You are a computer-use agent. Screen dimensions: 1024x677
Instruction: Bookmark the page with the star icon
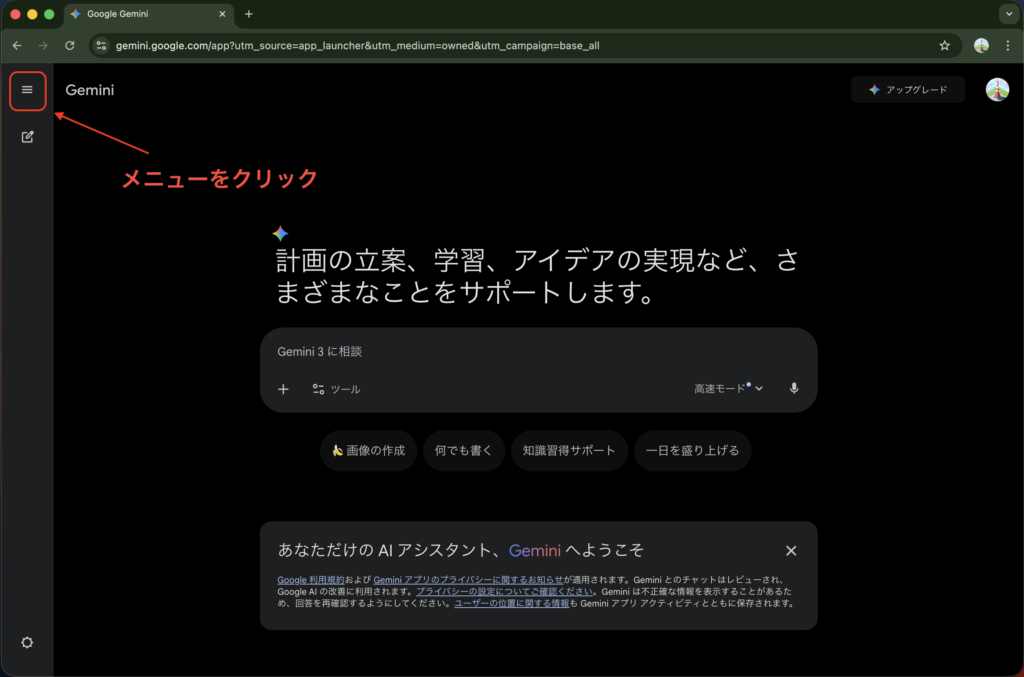[944, 46]
